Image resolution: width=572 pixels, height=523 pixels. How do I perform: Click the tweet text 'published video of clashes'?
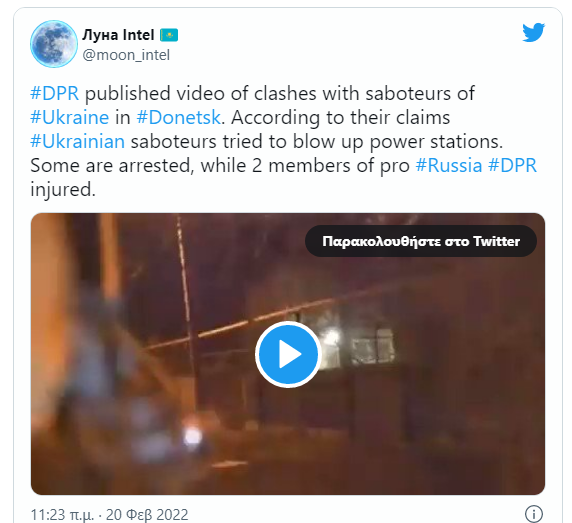(x=201, y=93)
